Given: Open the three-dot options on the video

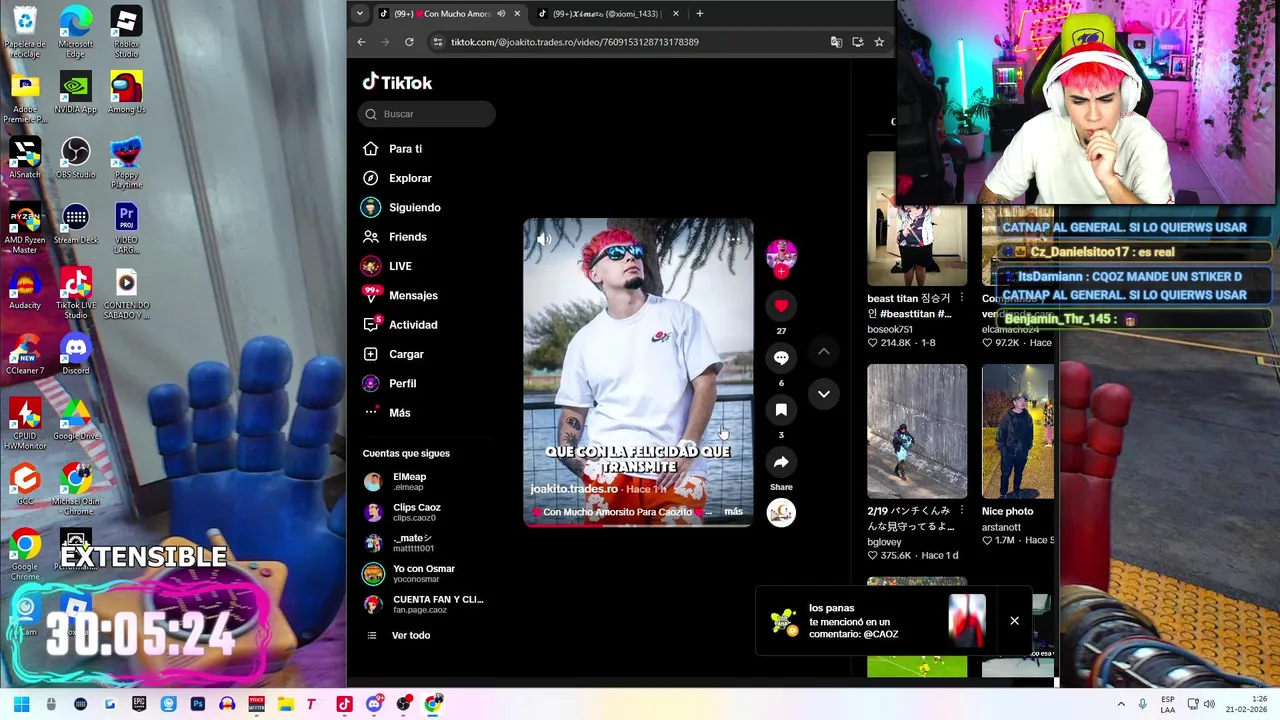Looking at the screenshot, I should tap(733, 239).
